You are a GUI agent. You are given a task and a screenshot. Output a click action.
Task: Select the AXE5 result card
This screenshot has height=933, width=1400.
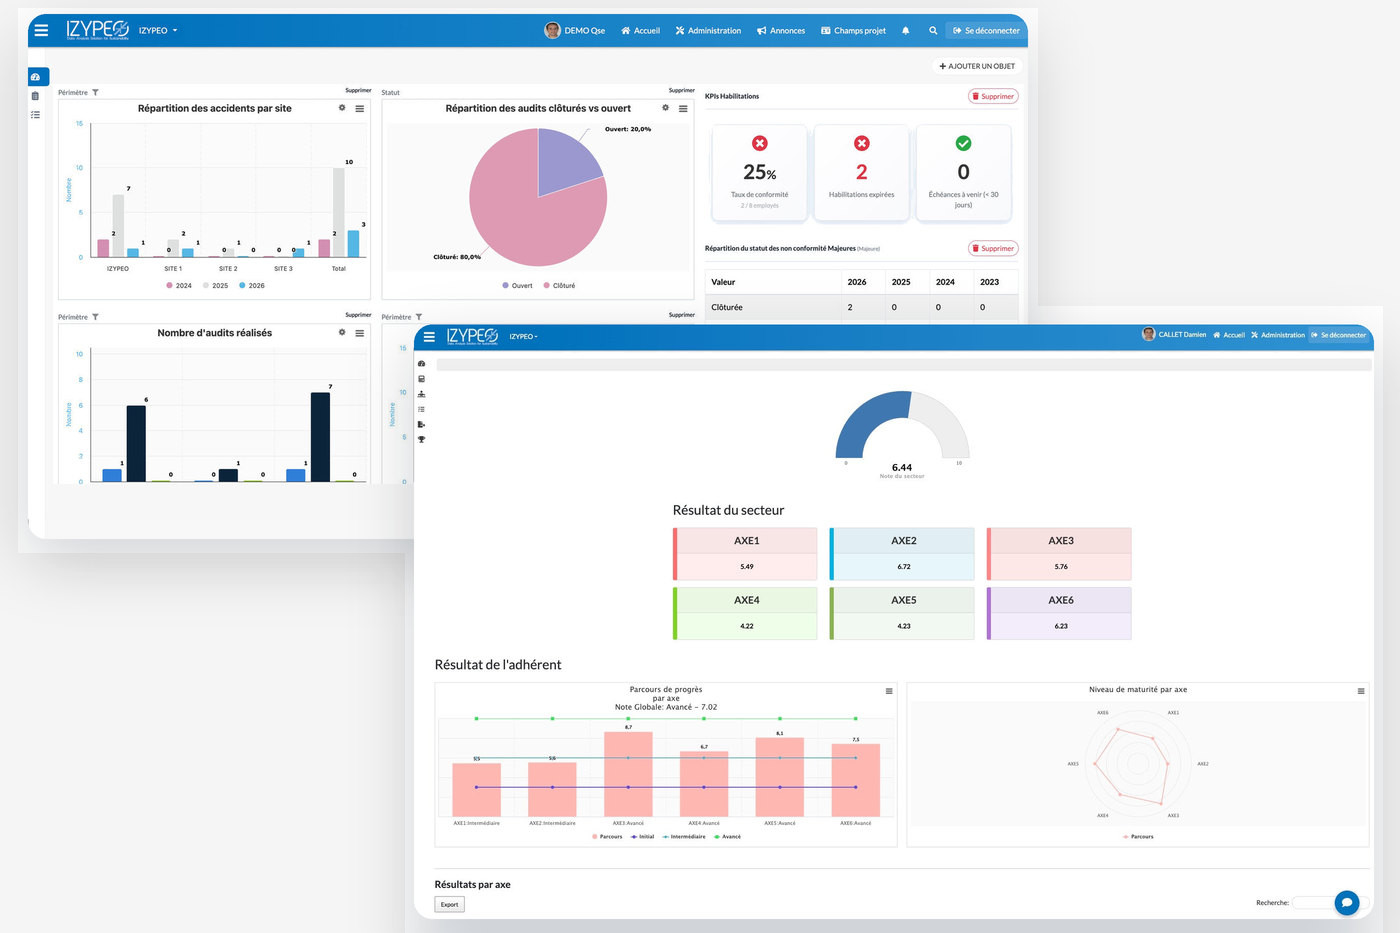coord(903,613)
